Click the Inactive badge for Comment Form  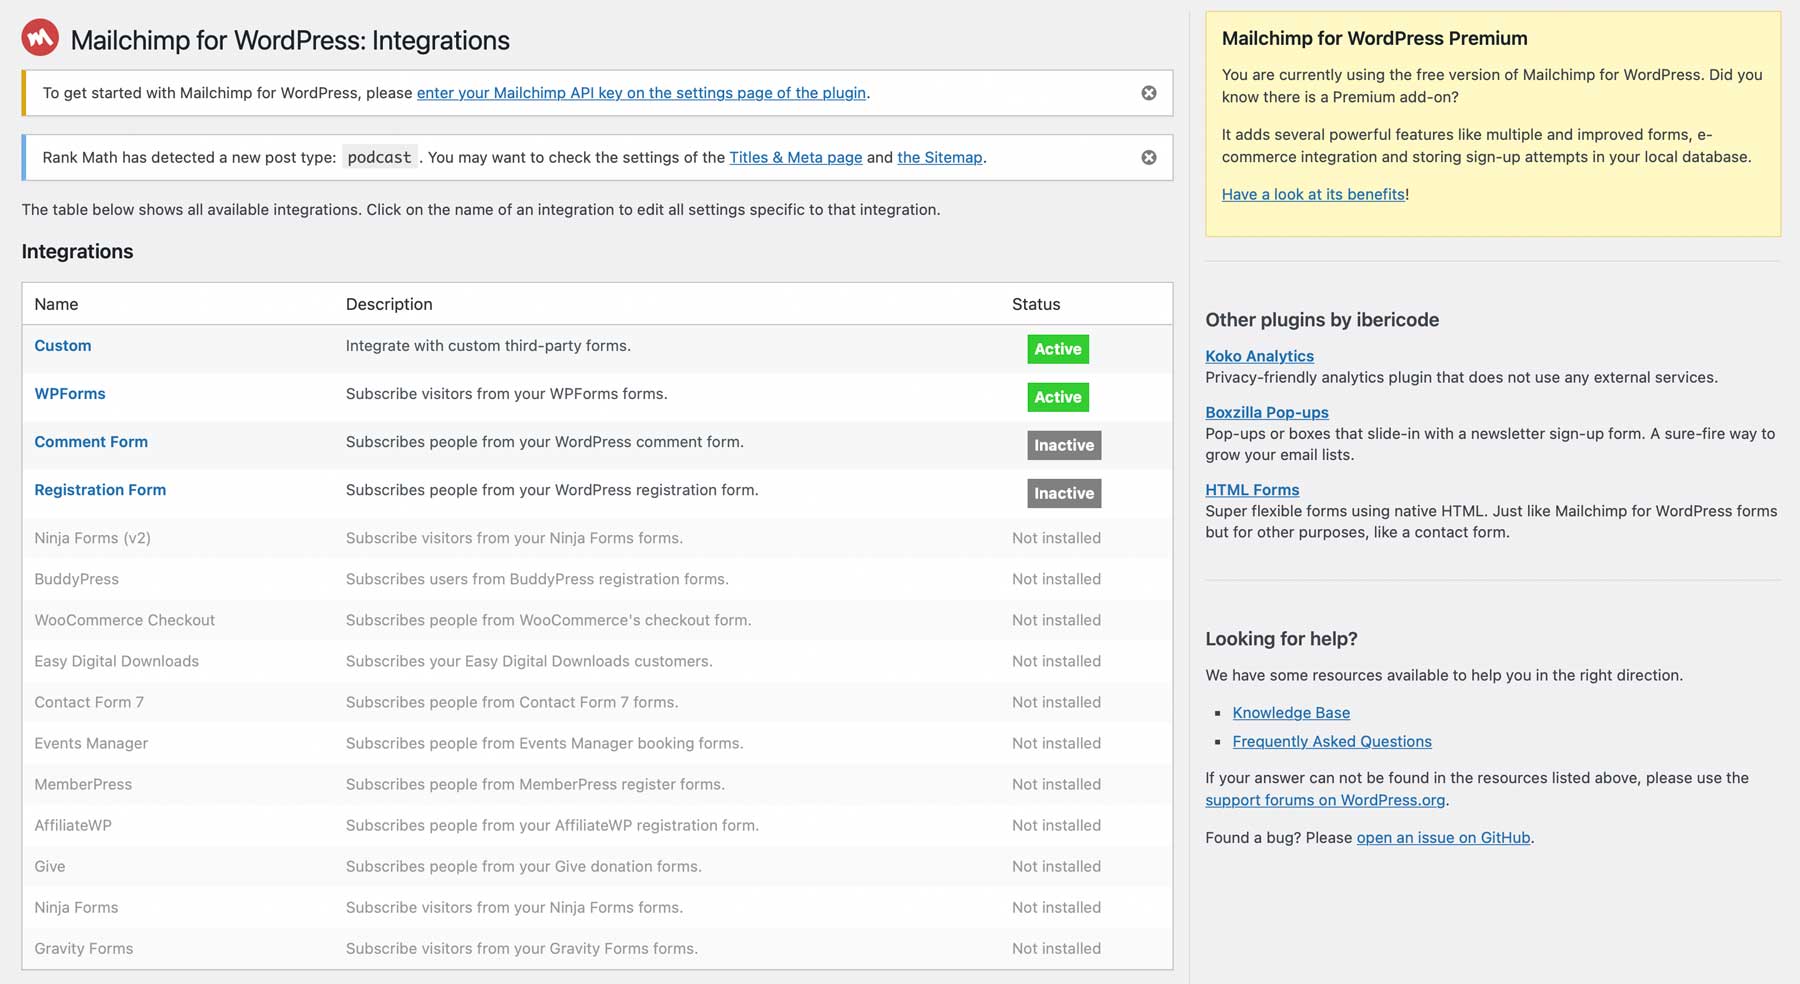coord(1064,445)
